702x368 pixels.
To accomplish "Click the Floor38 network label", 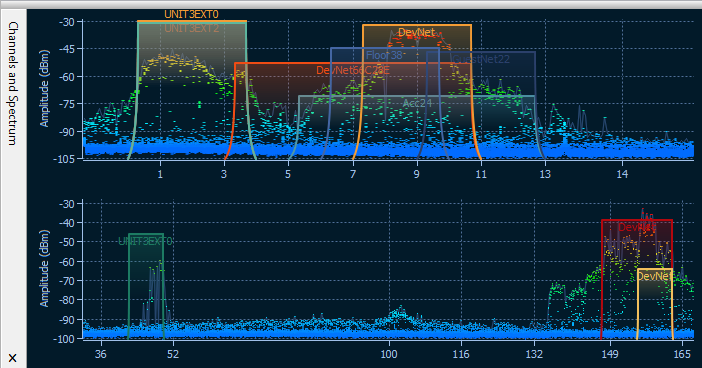I will tap(384, 55).
